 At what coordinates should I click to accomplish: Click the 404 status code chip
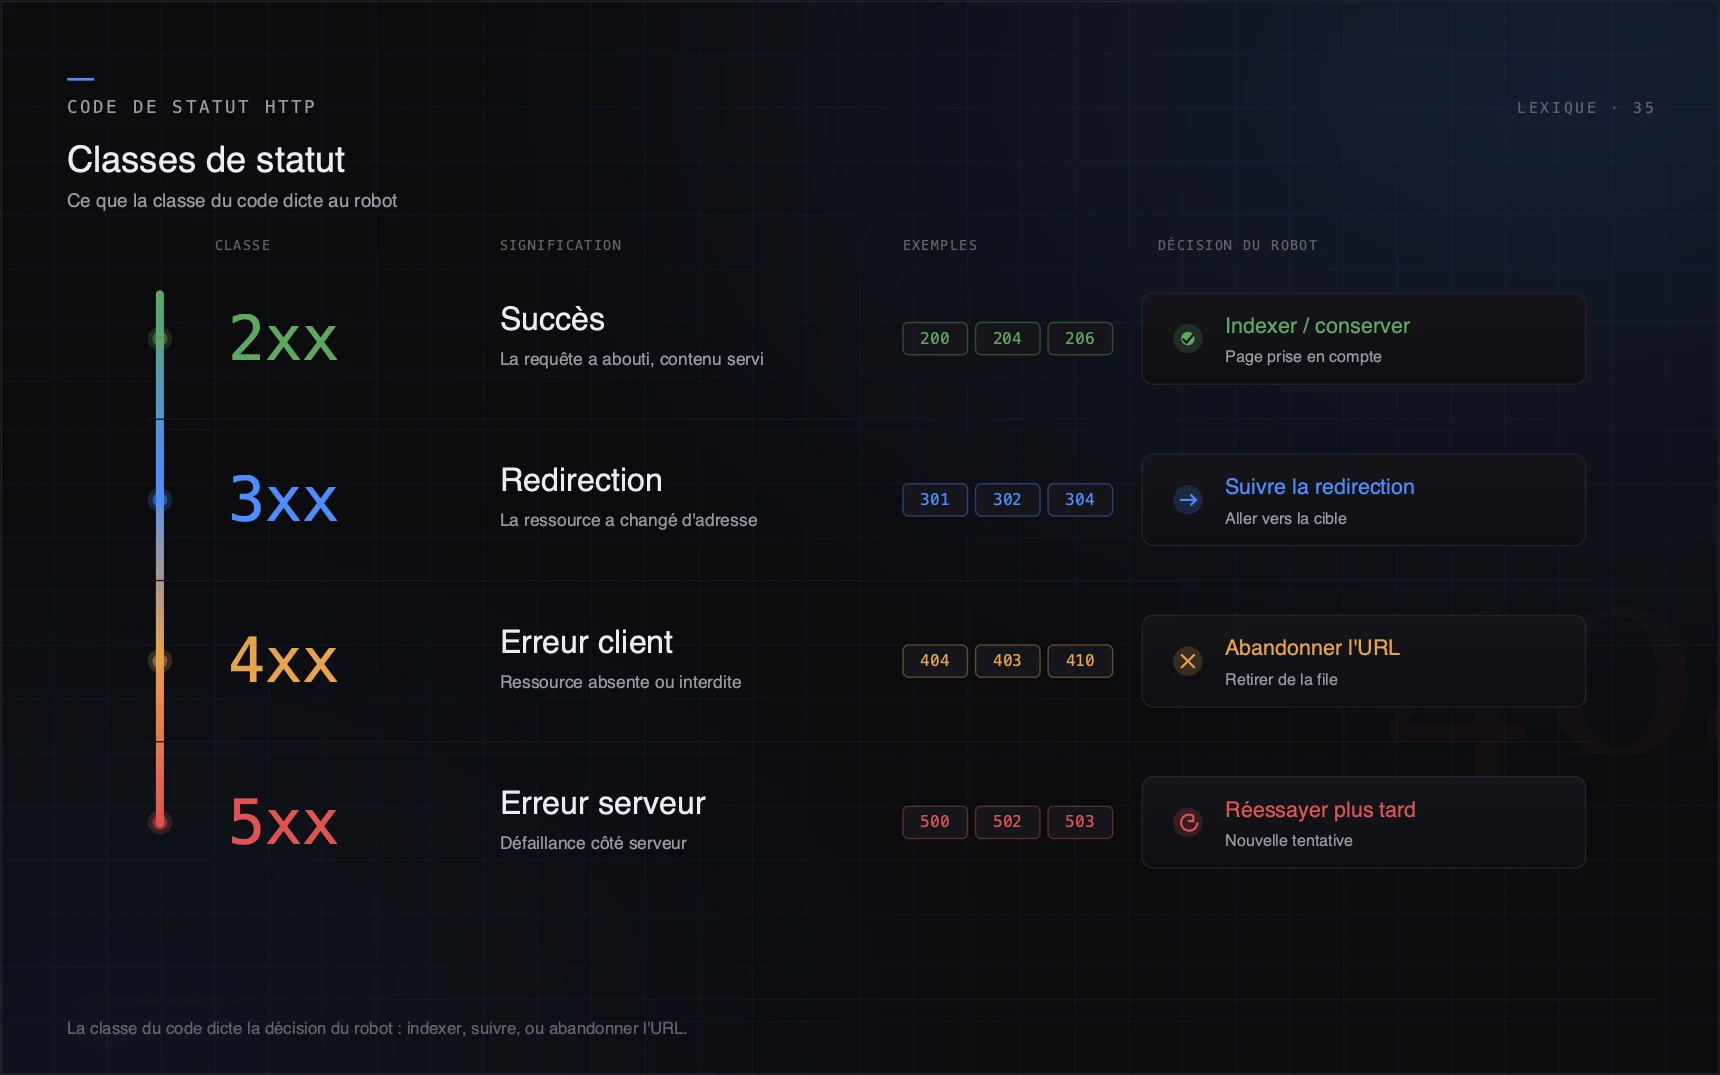pos(935,661)
